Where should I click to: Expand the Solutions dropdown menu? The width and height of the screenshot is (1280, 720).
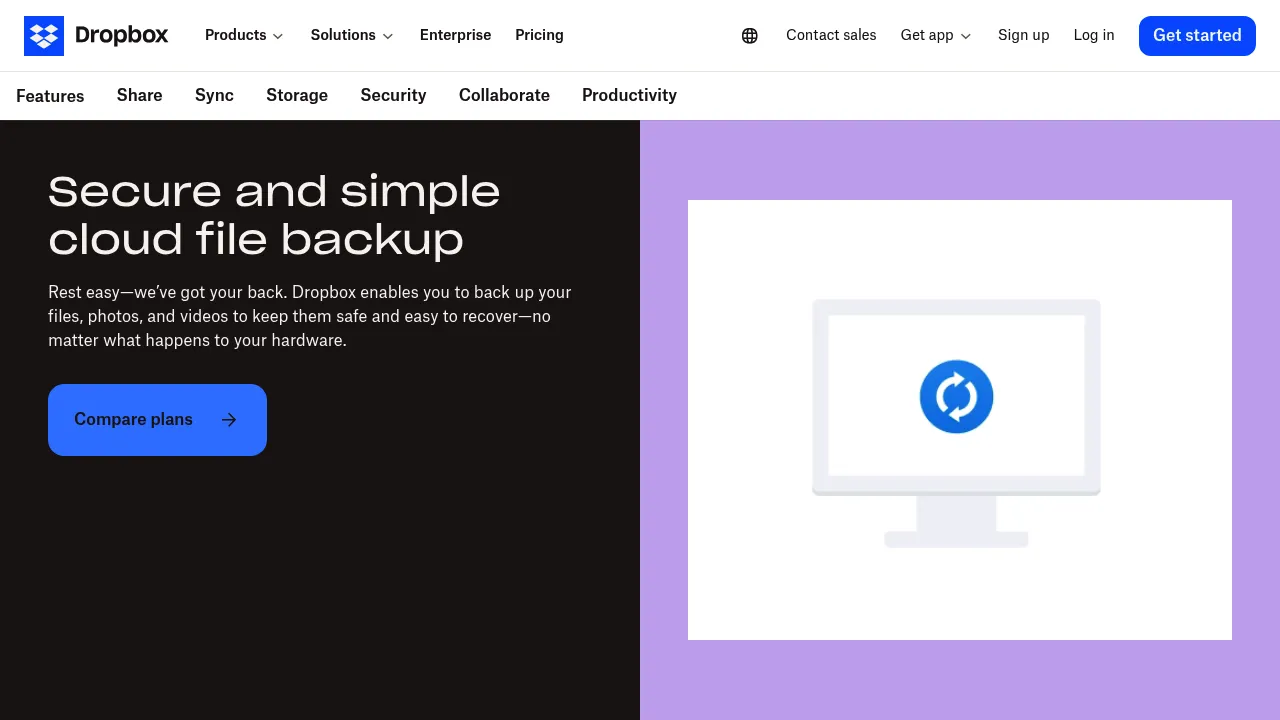point(352,35)
